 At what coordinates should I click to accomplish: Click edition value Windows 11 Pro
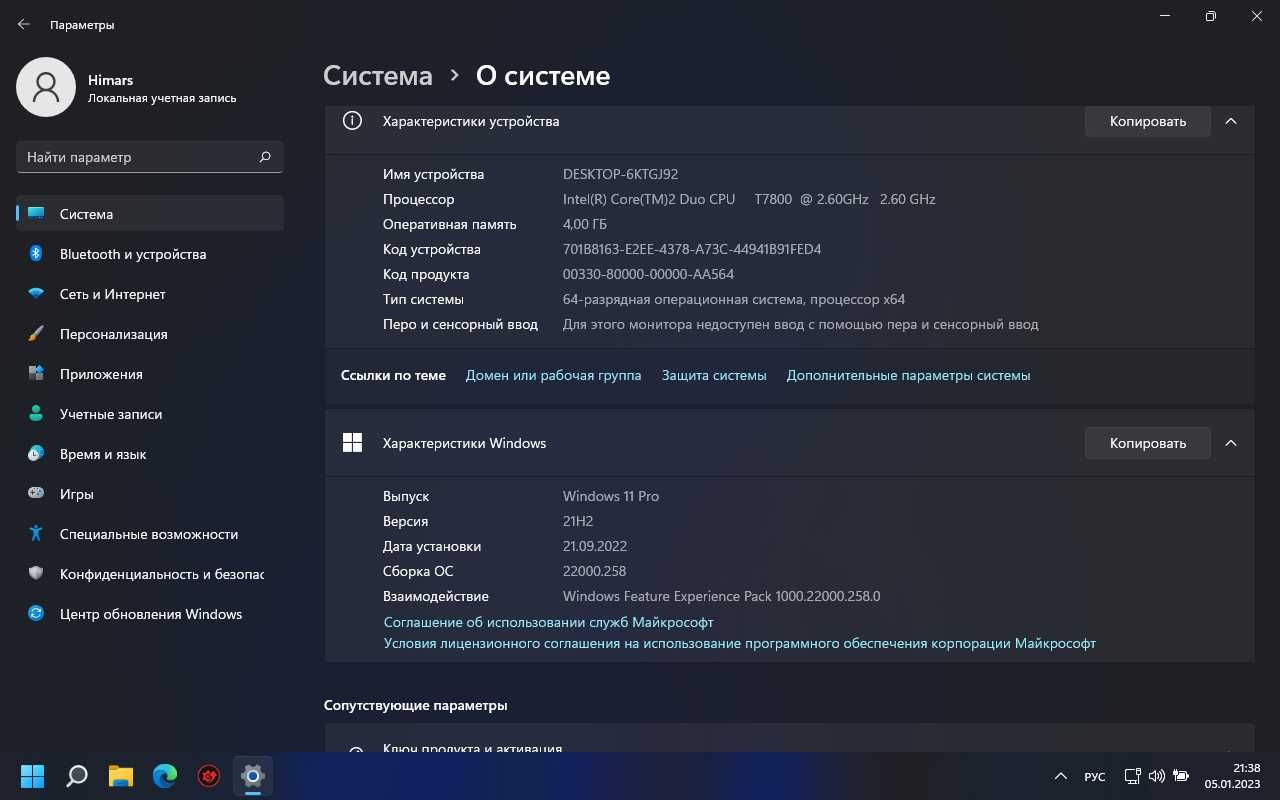click(x=611, y=496)
